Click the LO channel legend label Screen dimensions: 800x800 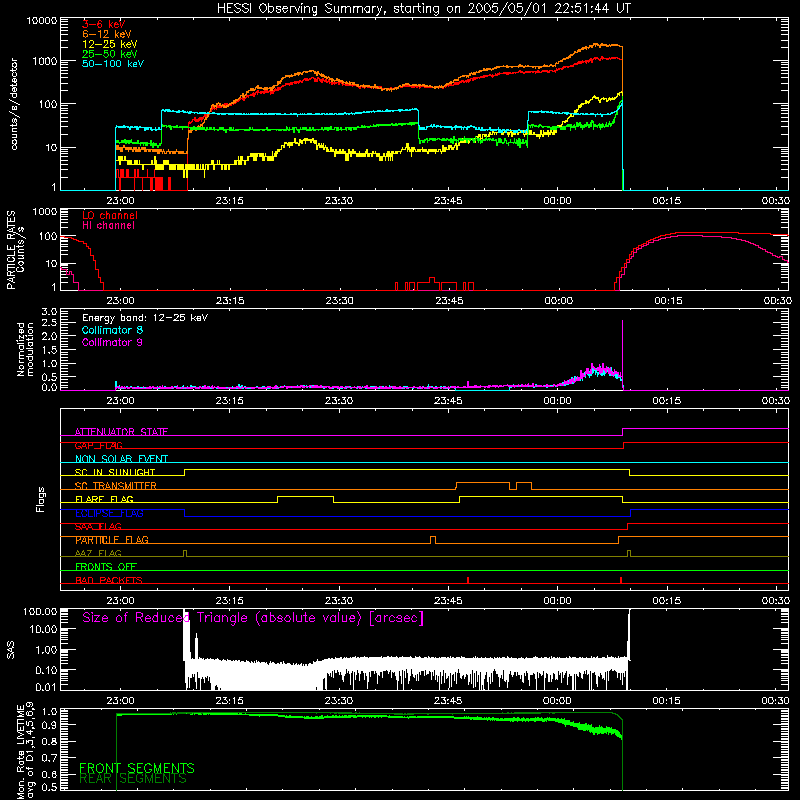110,215
